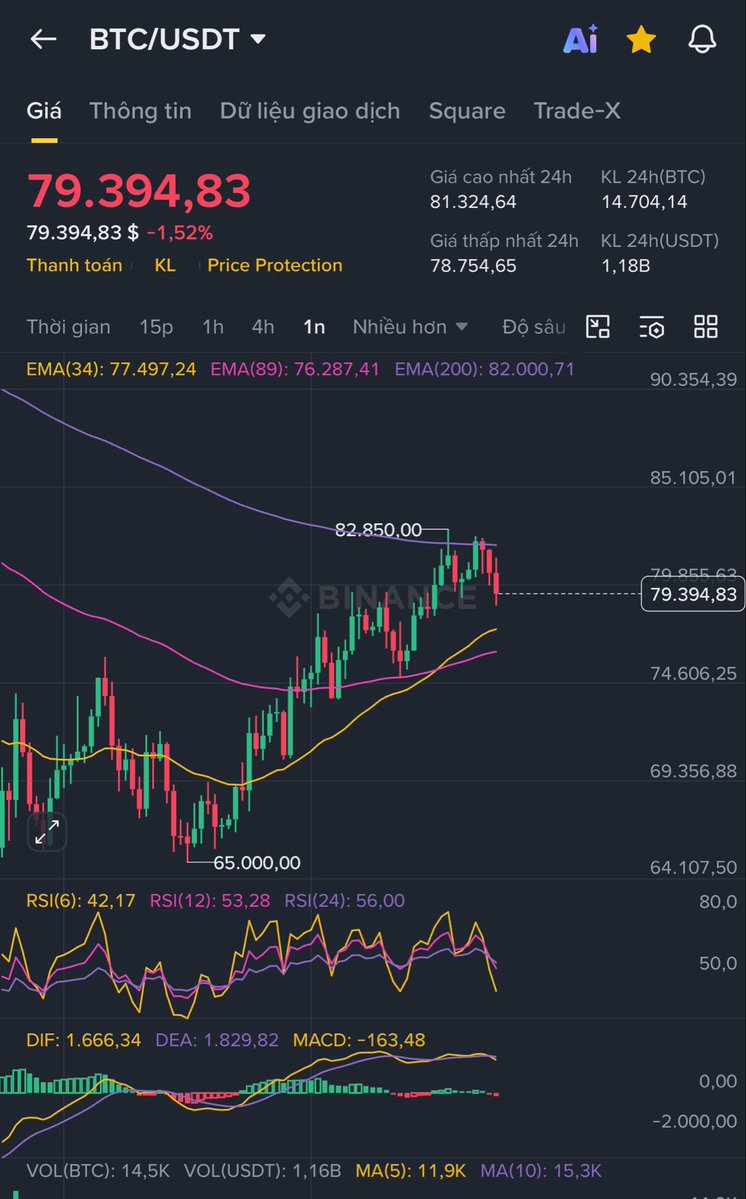Tap the EMA(200) indicator label
The width and height of the screenshot is (746, 1199).
coord(485,369)
